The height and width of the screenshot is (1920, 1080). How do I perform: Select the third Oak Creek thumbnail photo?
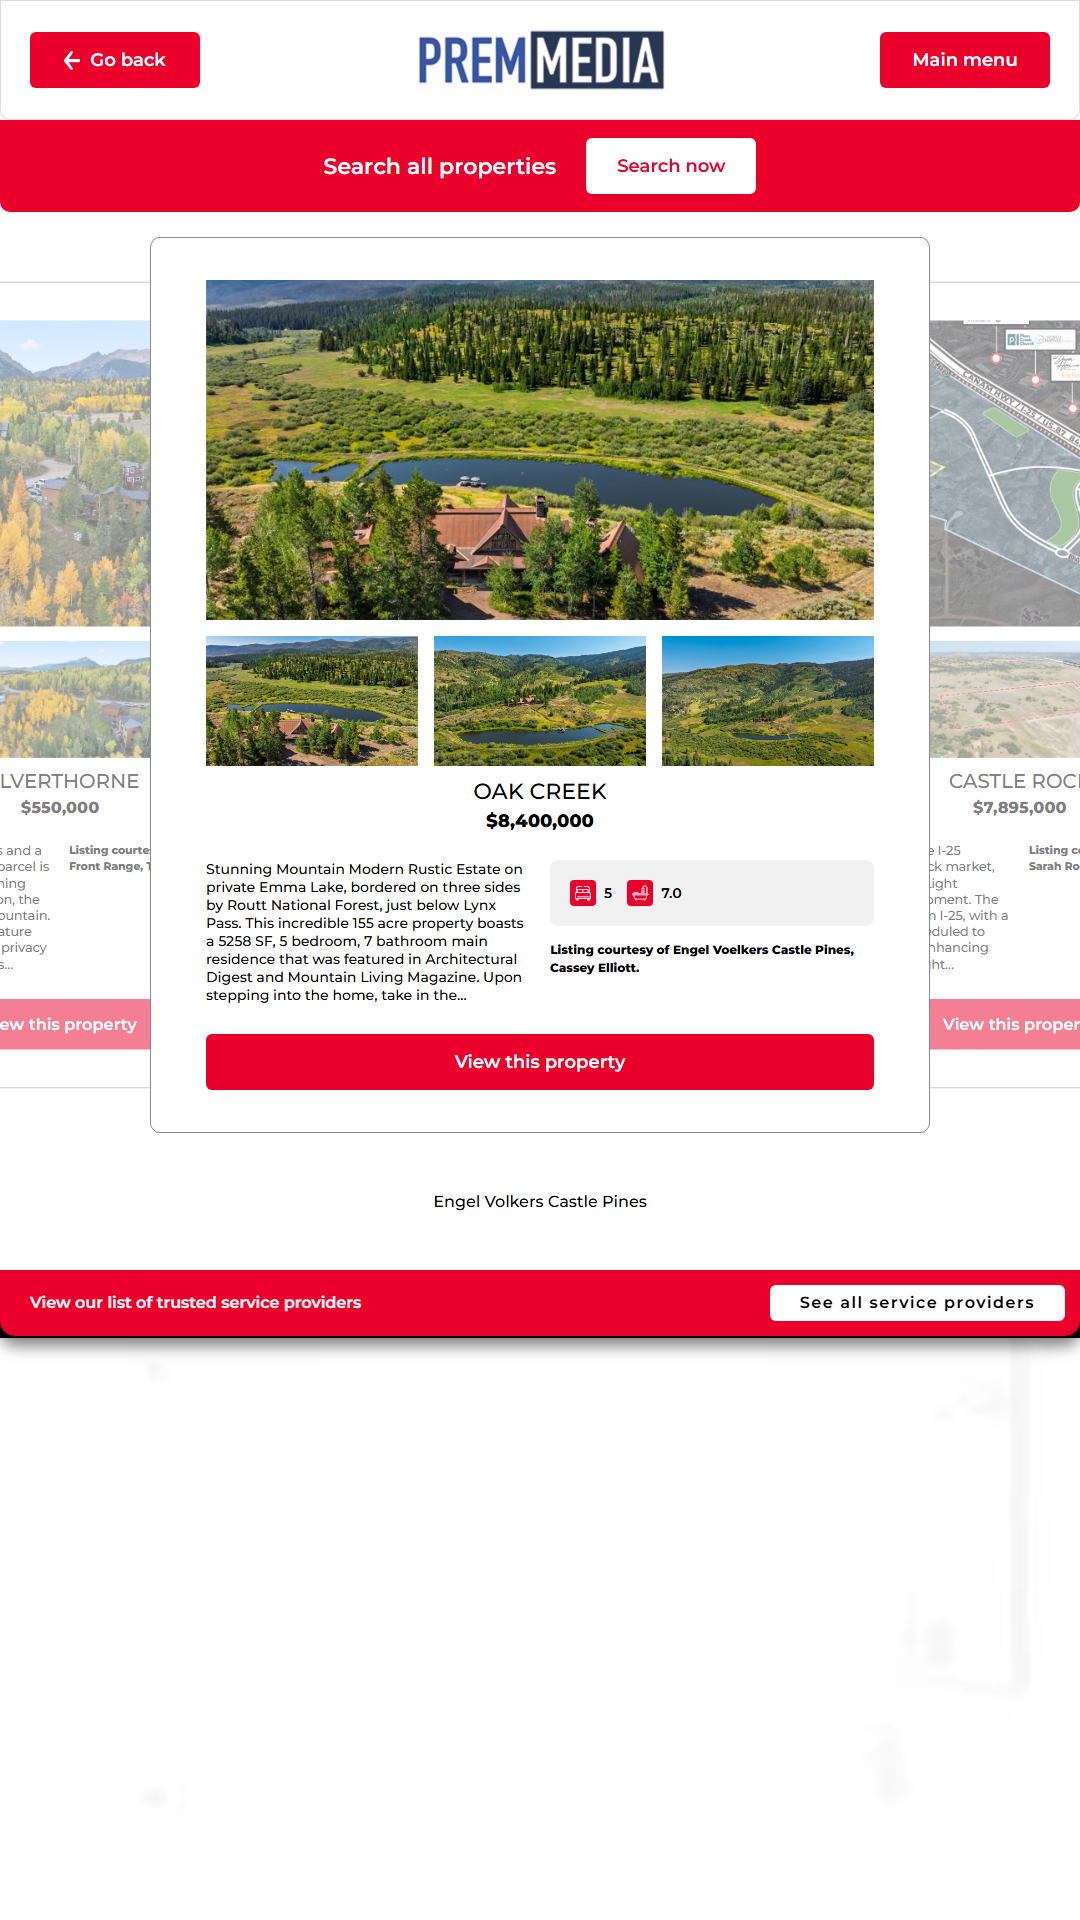[768, 701]
